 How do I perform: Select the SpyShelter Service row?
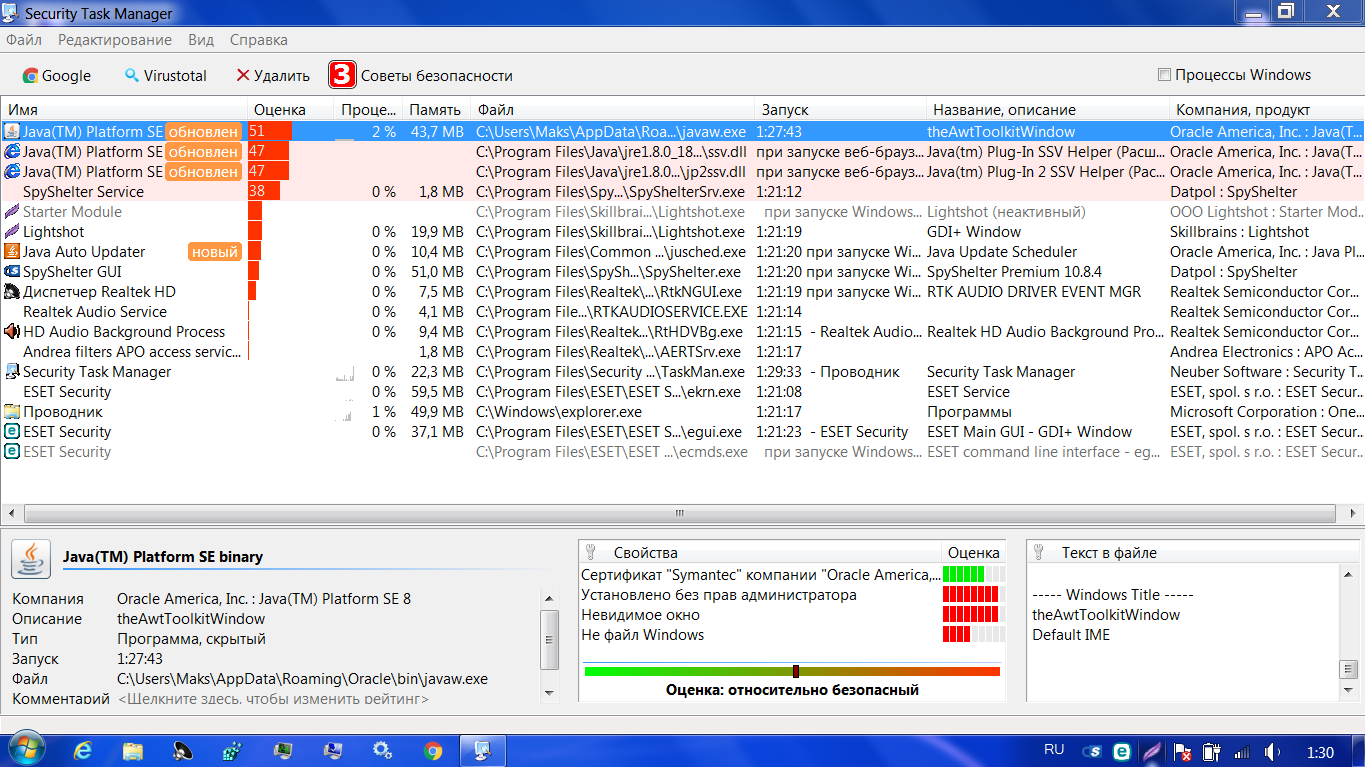pyautogui.click(x=682, y=191)
